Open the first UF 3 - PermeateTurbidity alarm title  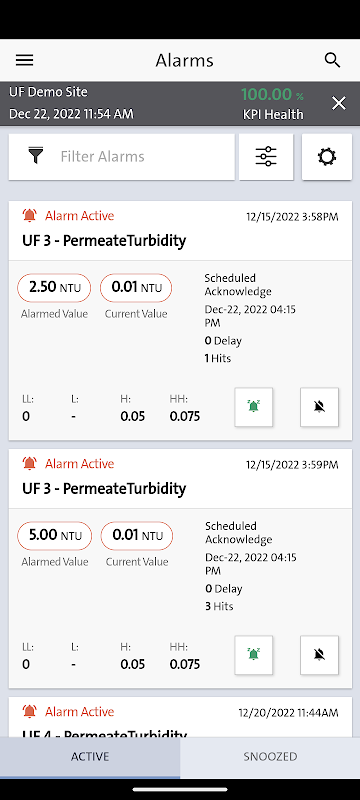click(104, 241)
